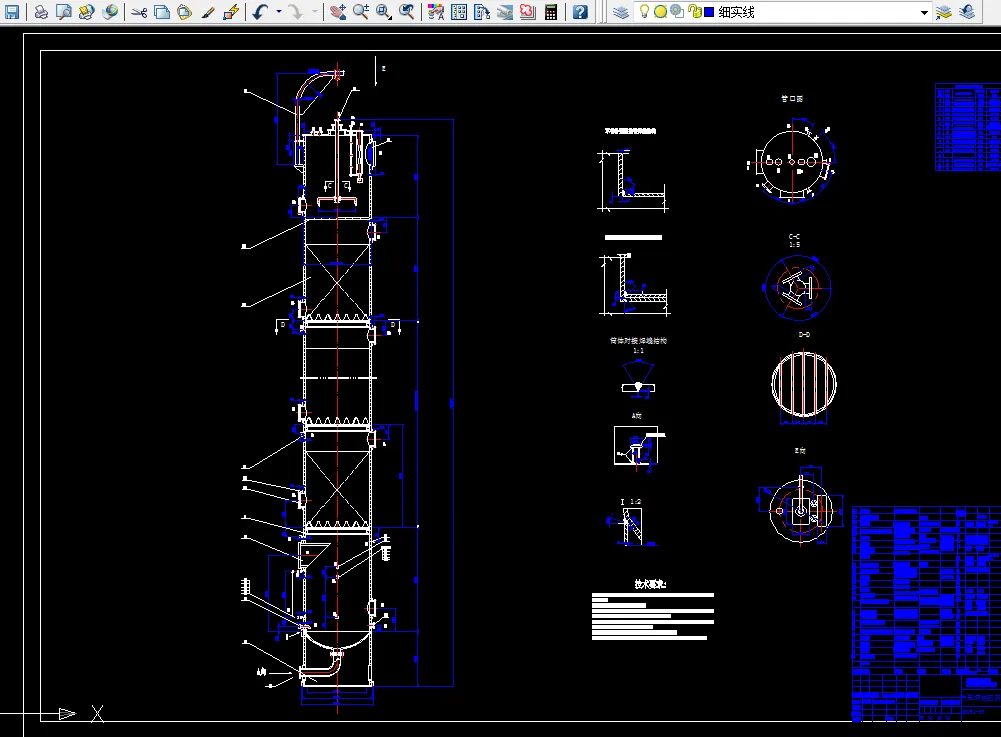The image size is (1001, 737).
Task: Open the DesignCenter icon
Action: tap(459, 11)
